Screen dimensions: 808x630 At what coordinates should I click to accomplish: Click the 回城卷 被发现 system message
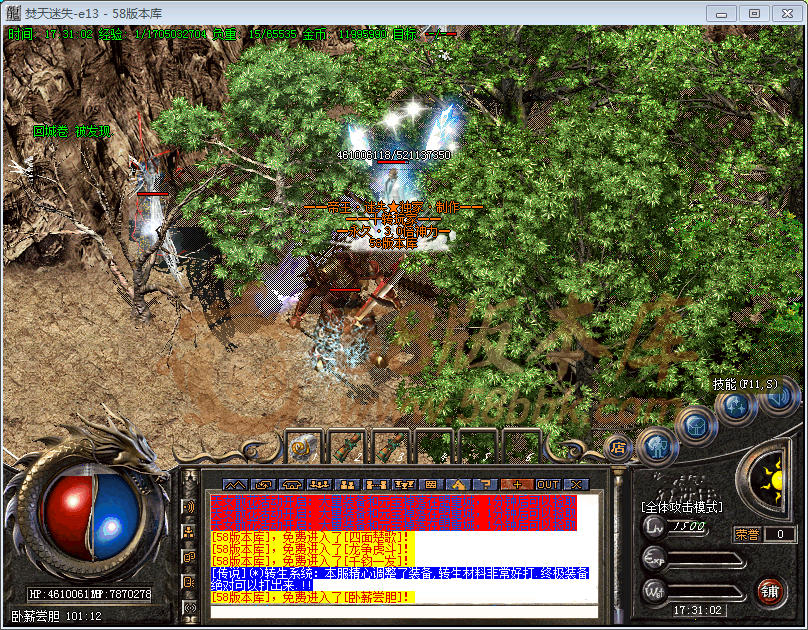tap(72, 132)
